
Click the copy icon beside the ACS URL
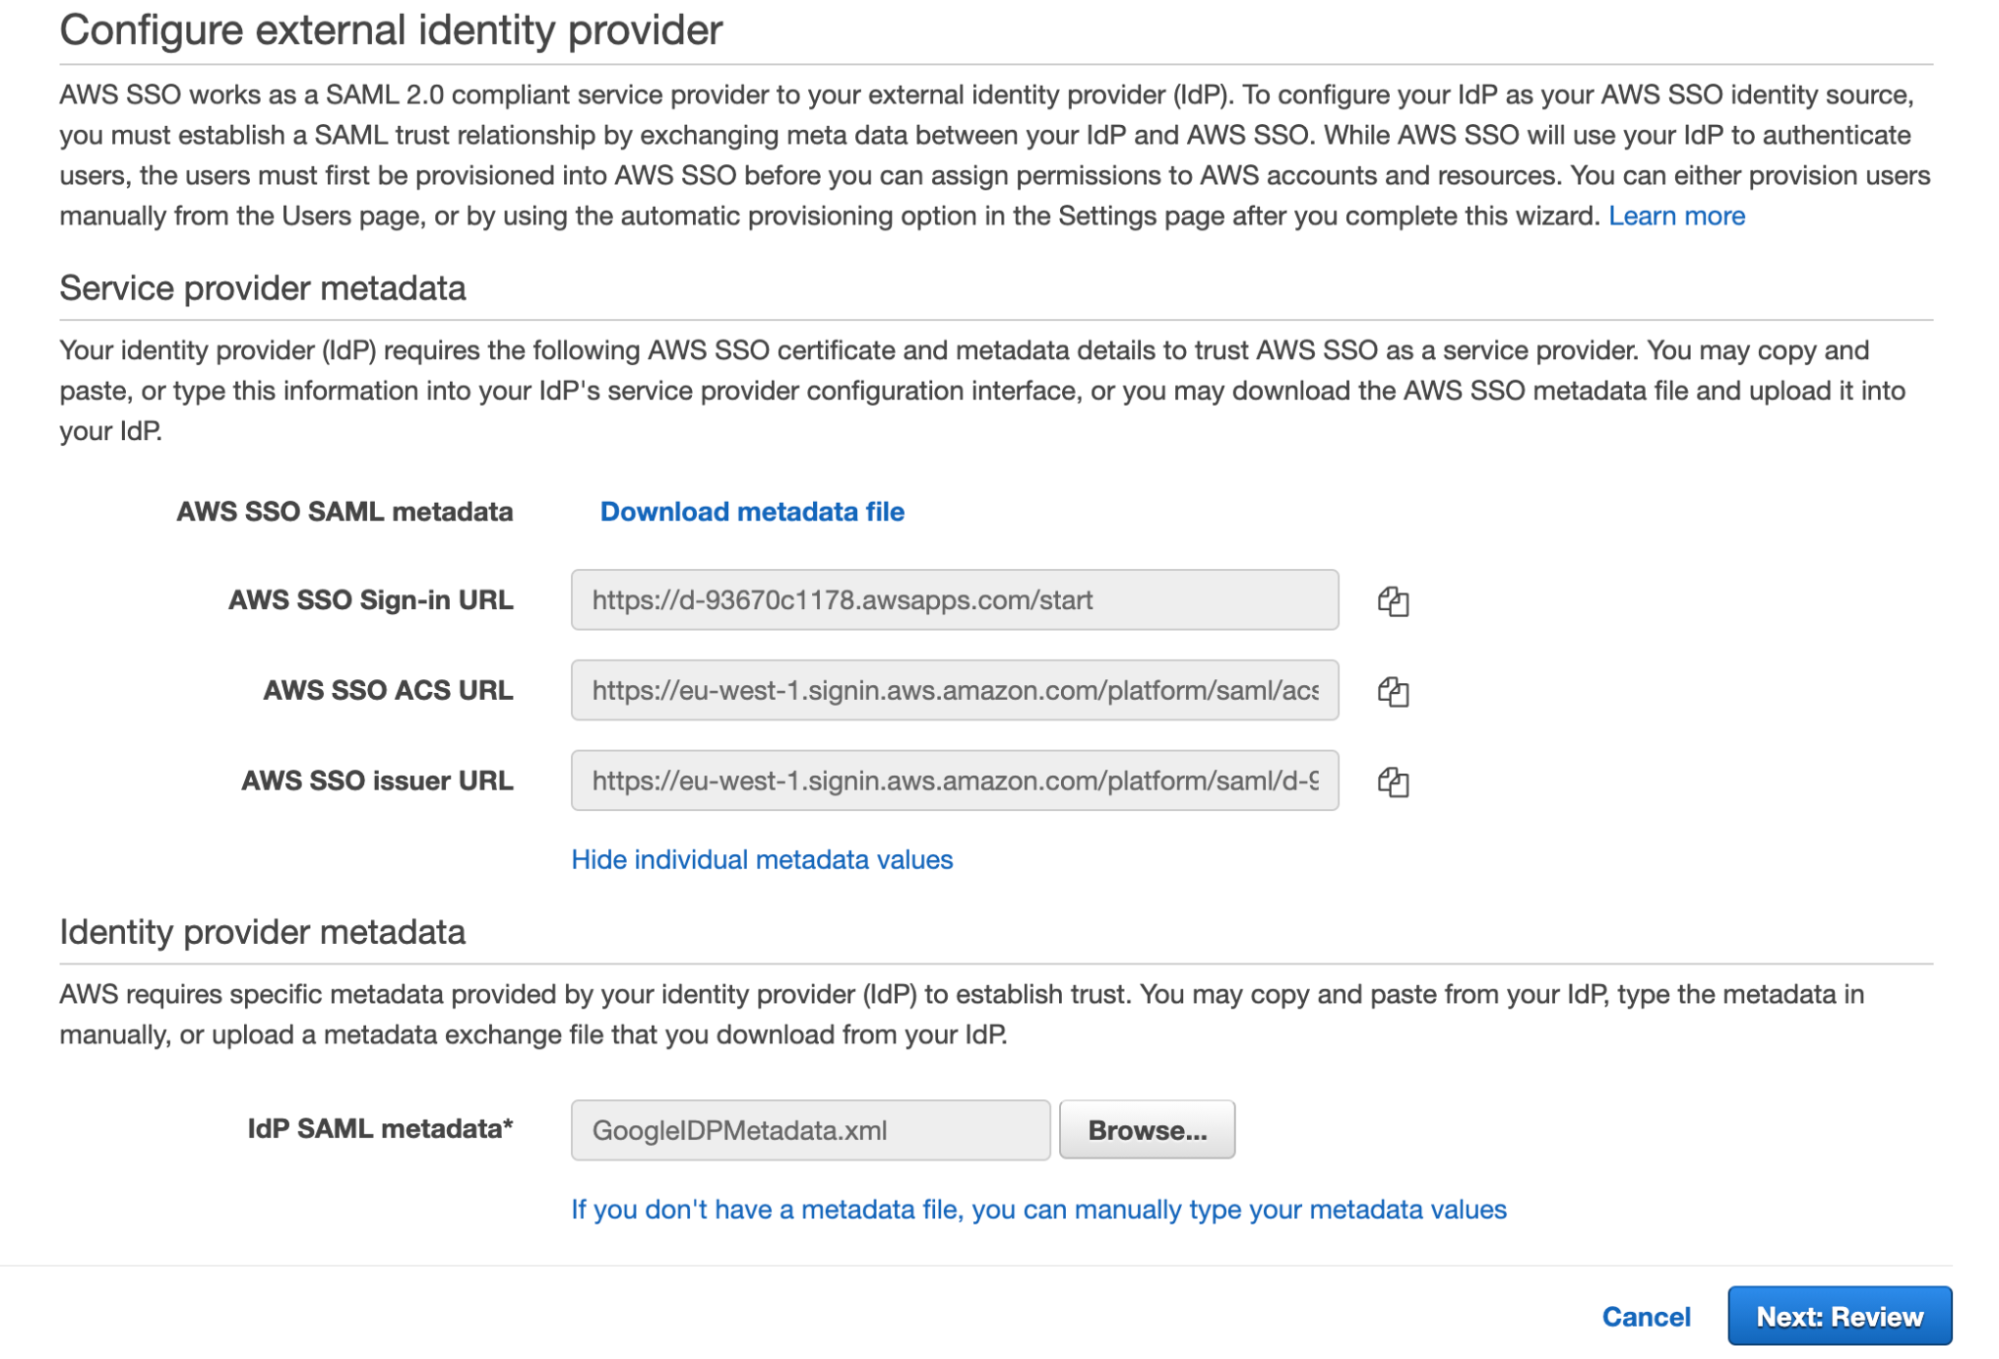coord(1395,690)
